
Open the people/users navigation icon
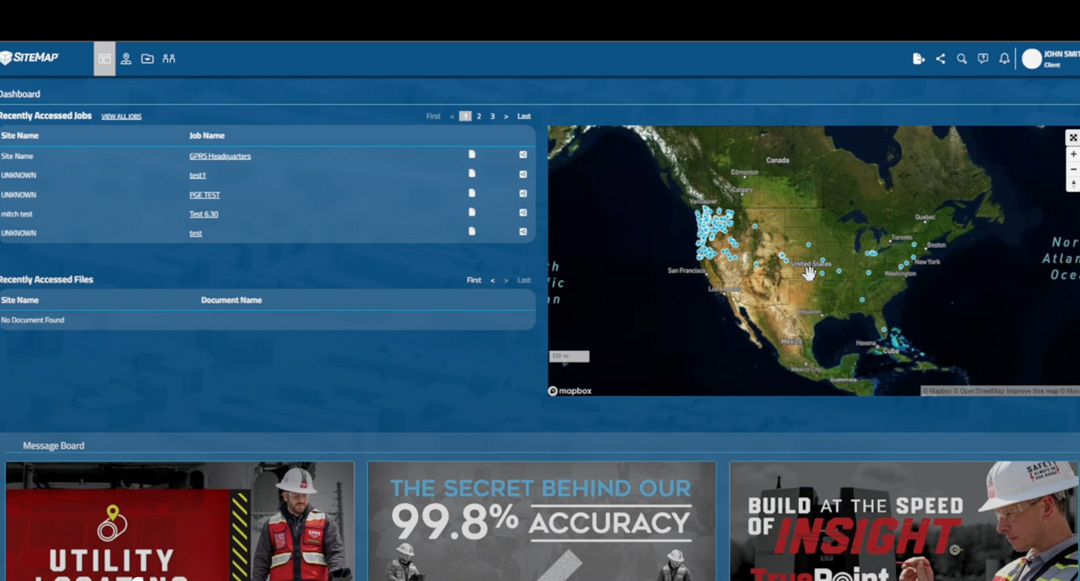(169, 59)
